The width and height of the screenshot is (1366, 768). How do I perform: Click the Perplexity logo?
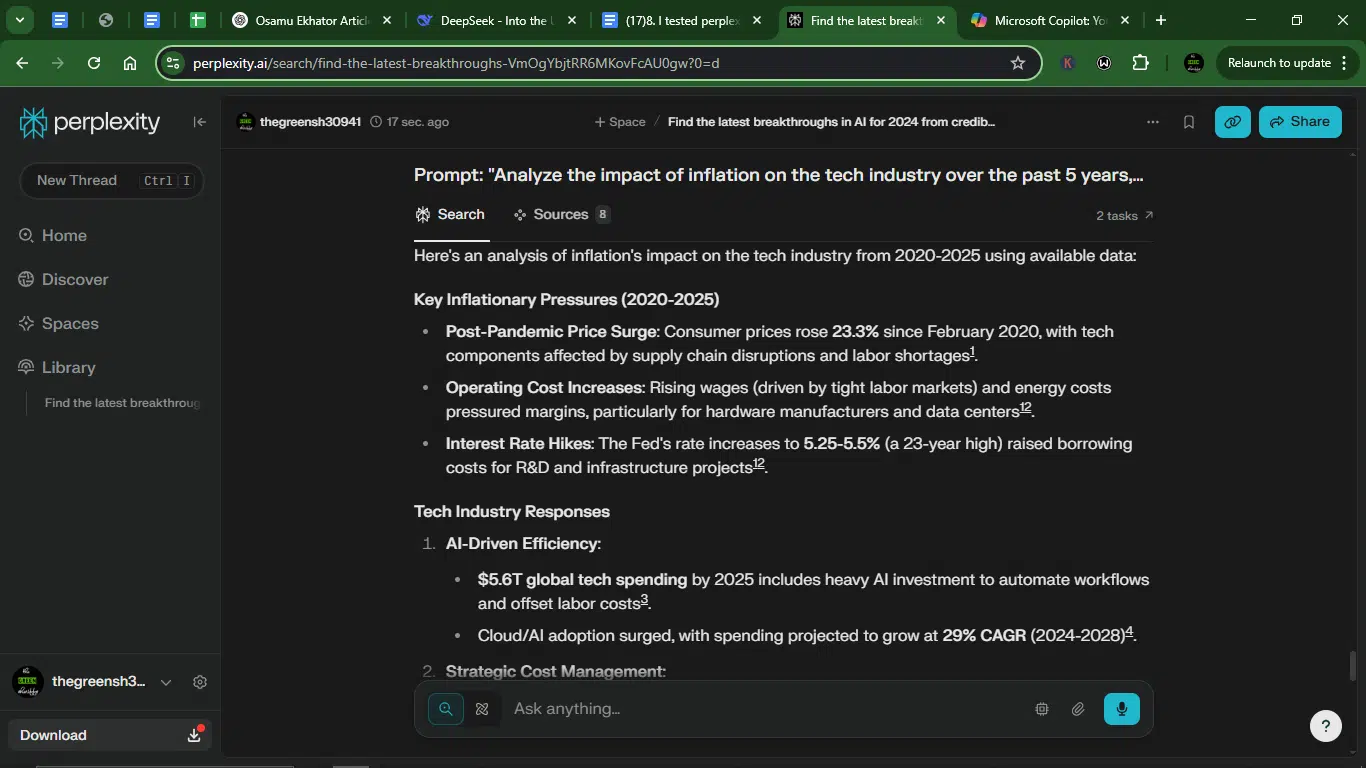point(90,123)
